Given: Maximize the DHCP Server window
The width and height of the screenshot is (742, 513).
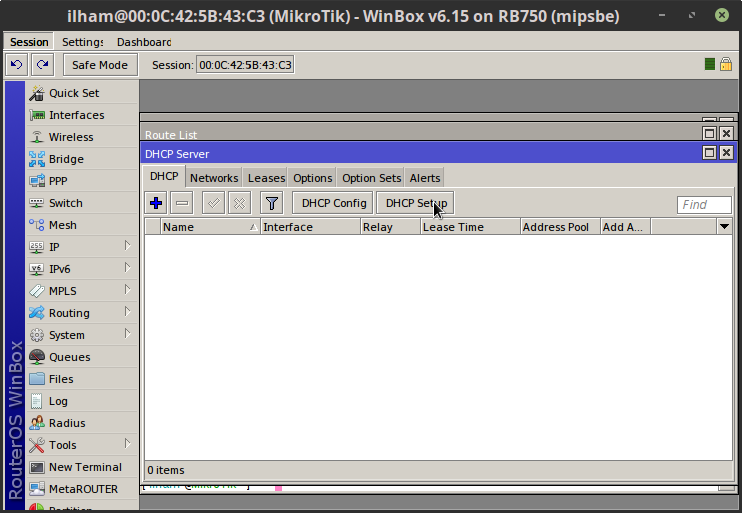Looking at the screenshot, I should click(x=709, y=152).
